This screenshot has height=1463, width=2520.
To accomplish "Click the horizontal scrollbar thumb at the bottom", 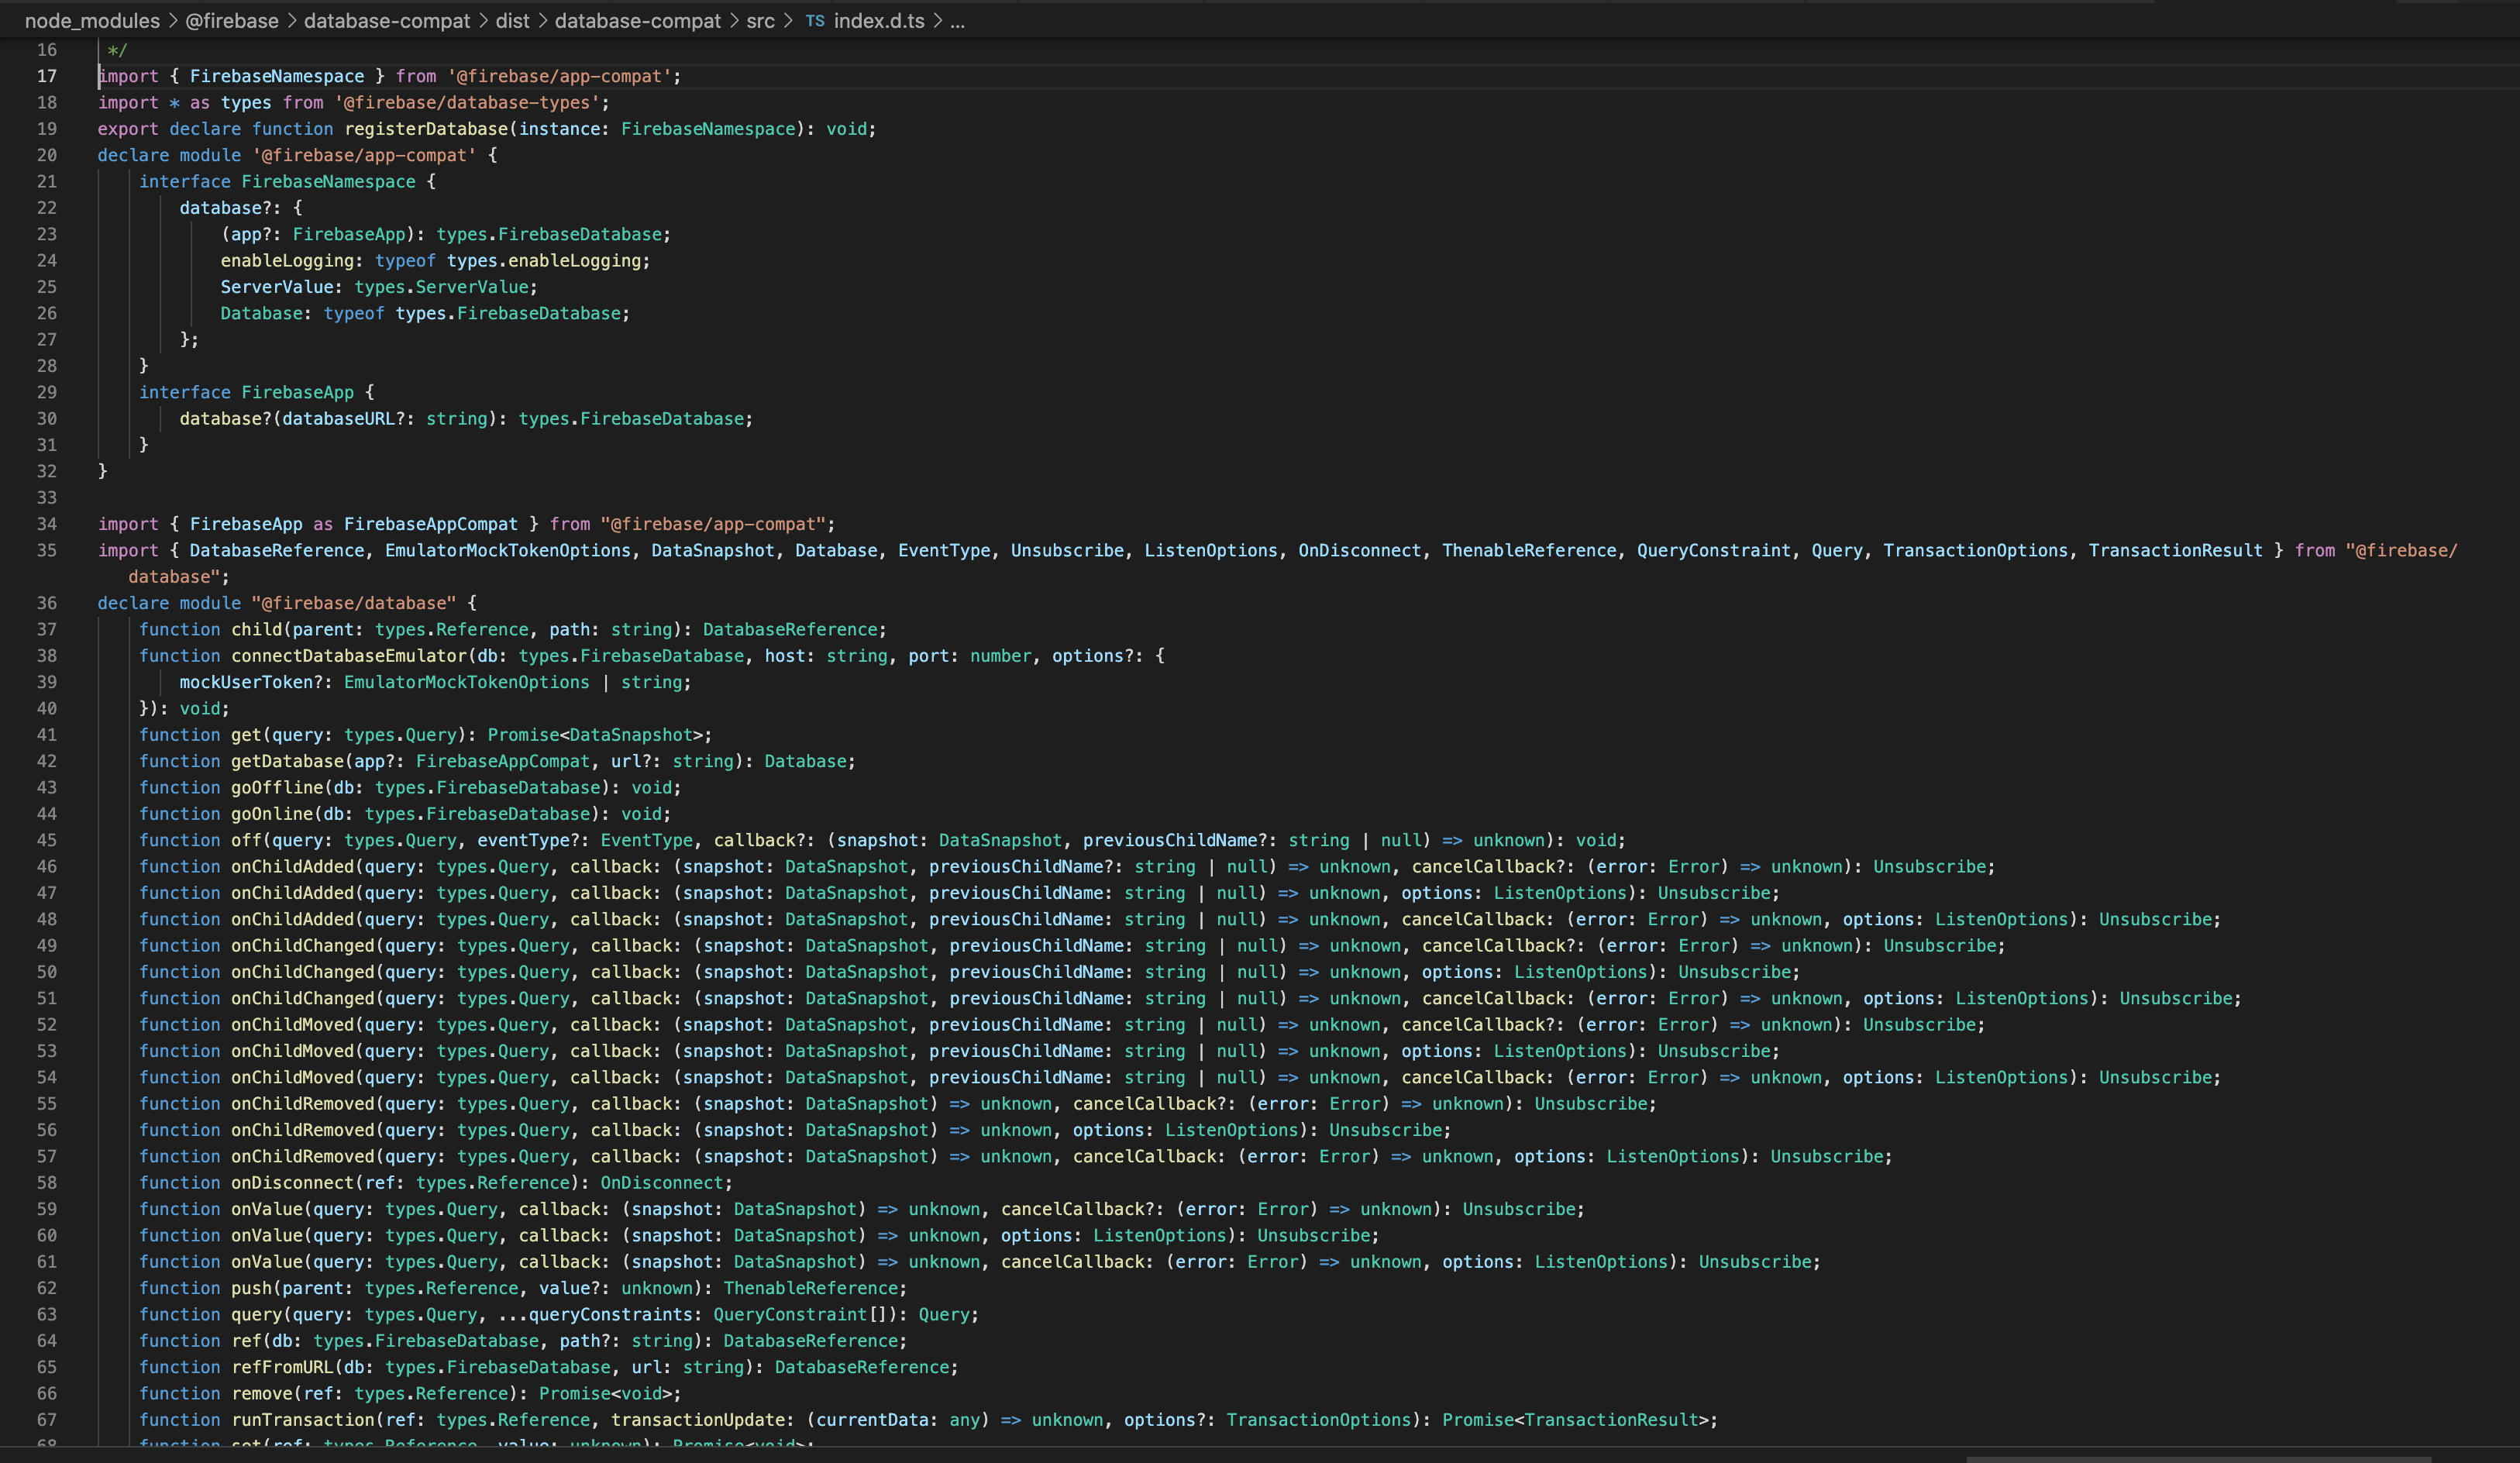I will [x=2197, y=1458].
